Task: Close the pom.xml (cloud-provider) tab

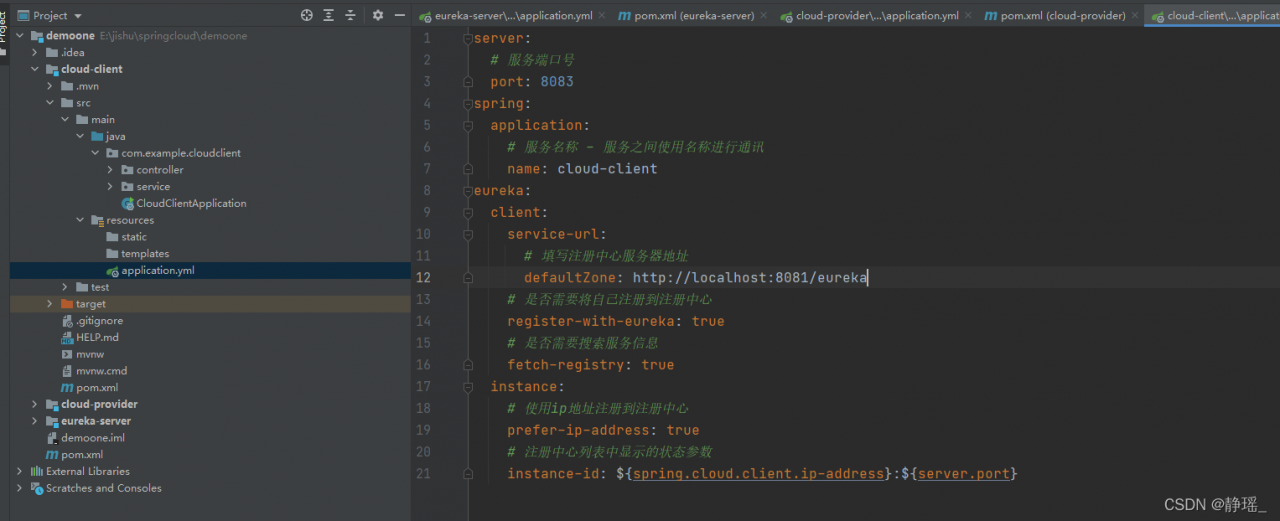Action: [1135, 16]
